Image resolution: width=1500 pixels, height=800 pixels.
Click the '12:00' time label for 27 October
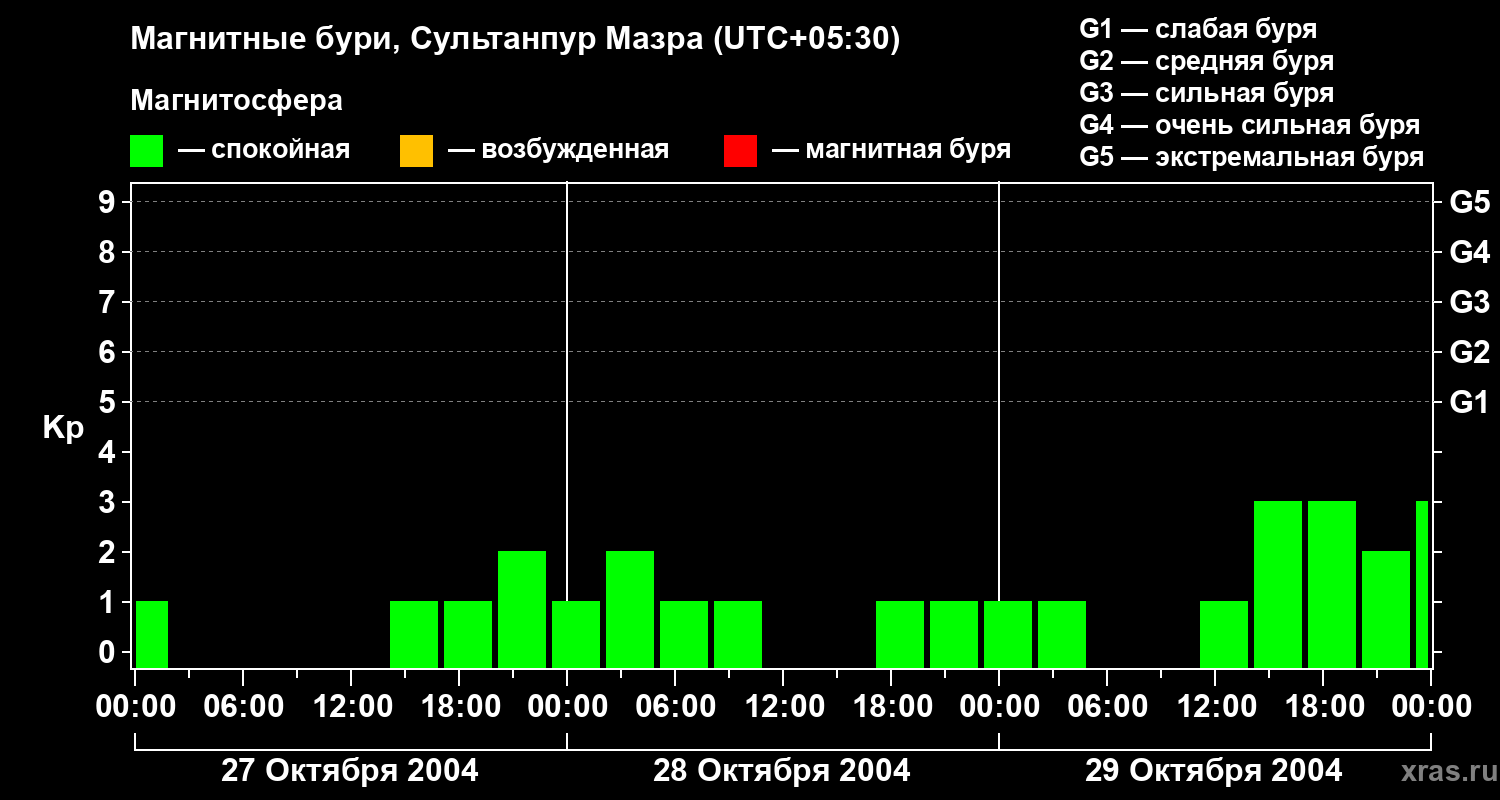click(x=351, y=706)
